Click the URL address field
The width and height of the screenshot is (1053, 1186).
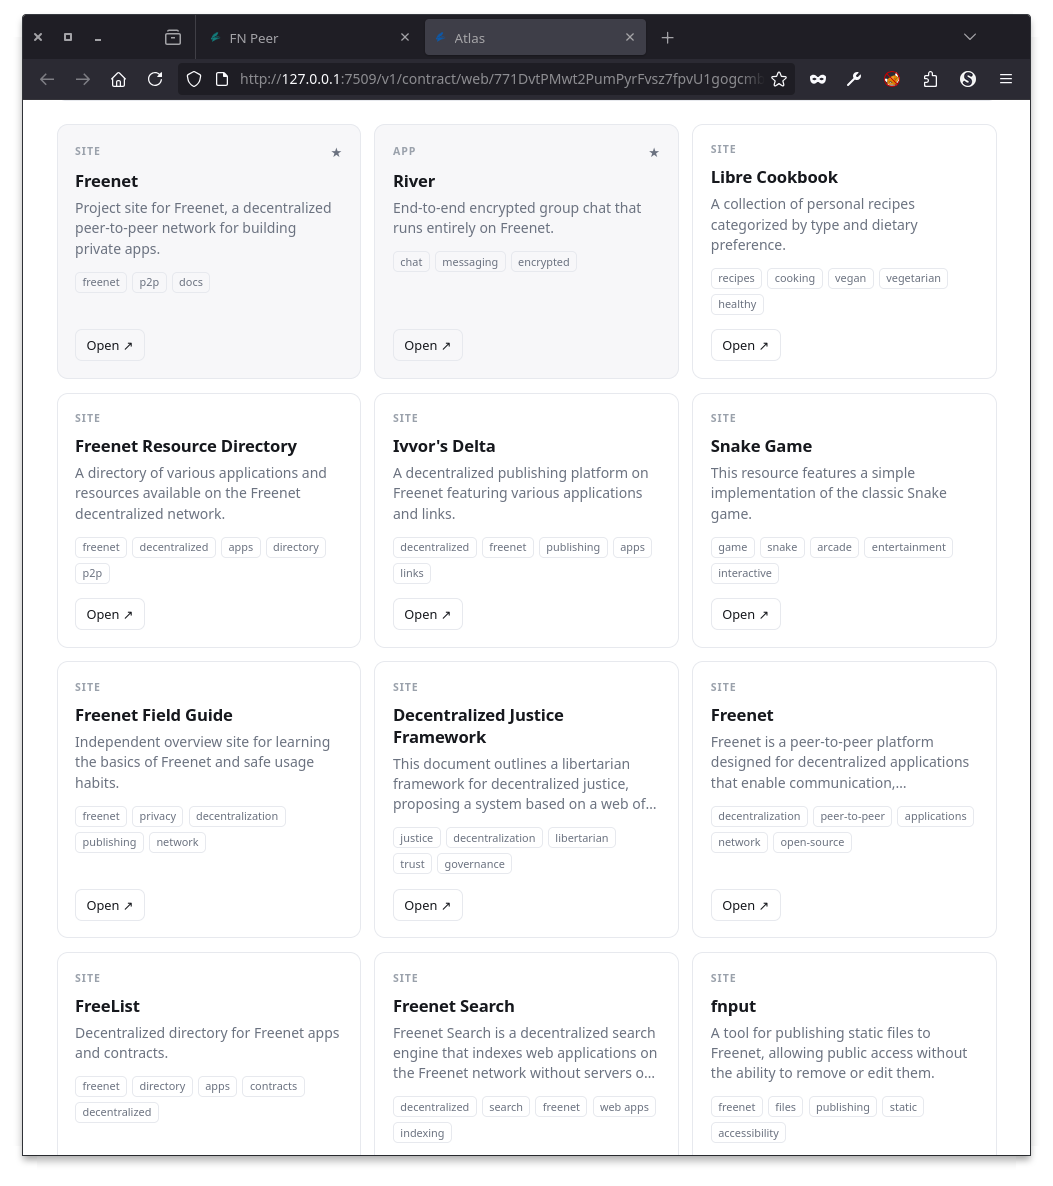pyautogui.click(x=499, y=79)
